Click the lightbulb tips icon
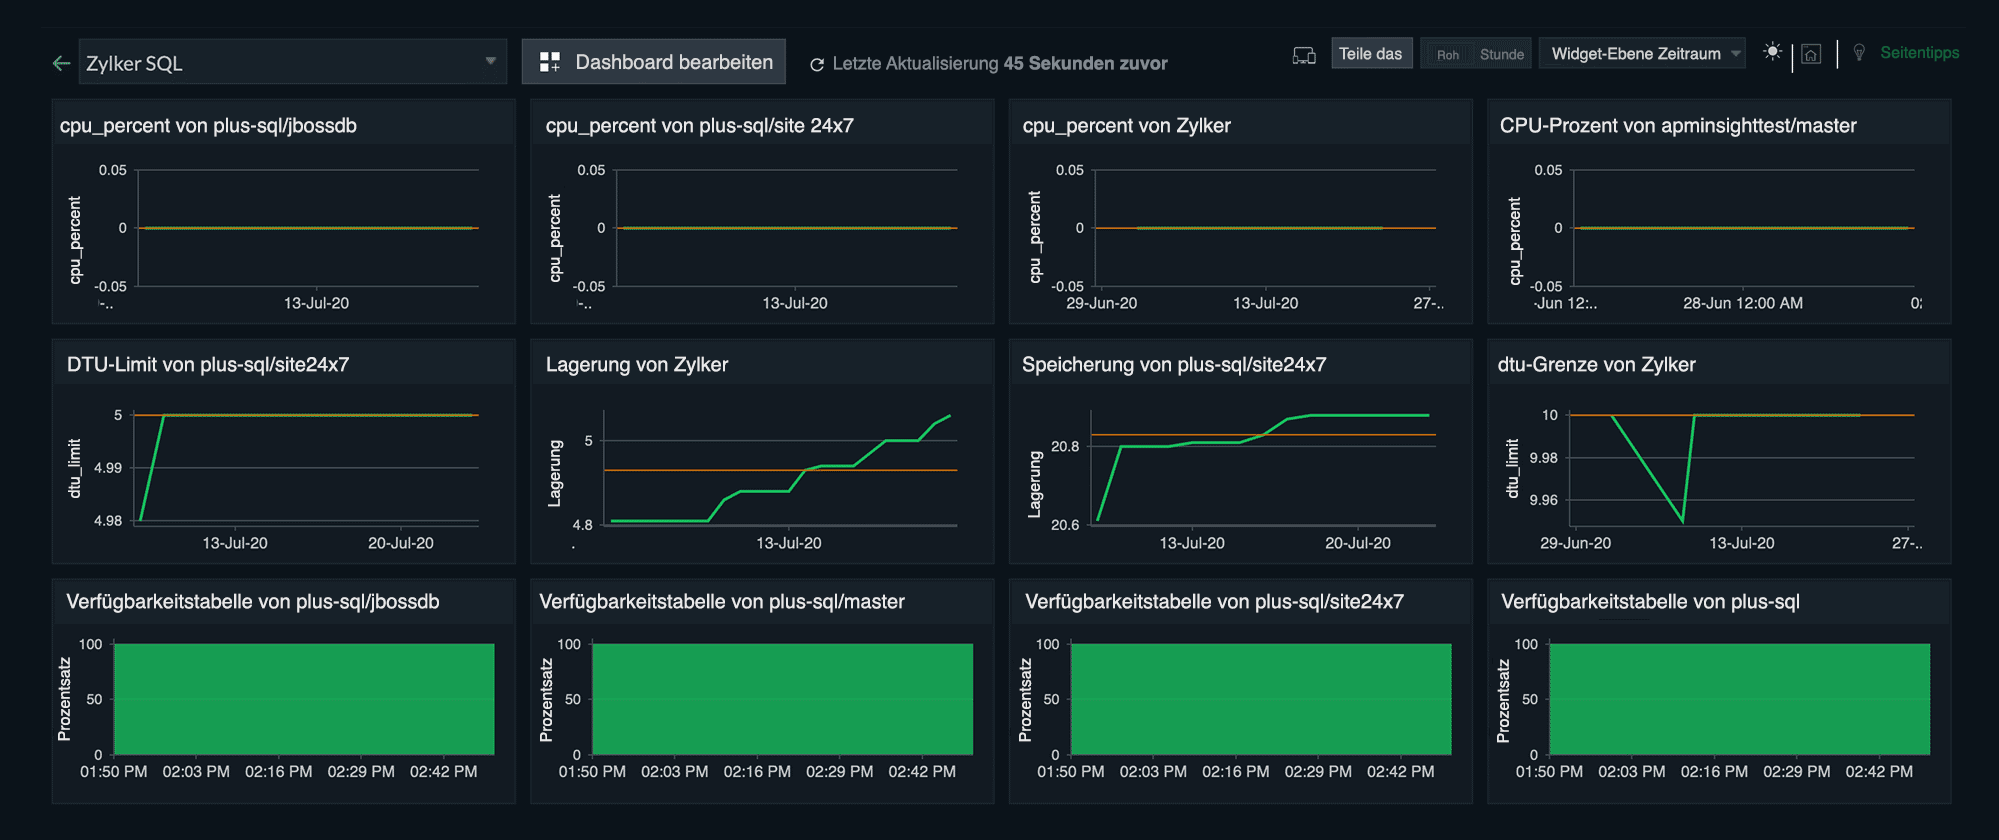 point(1859,53)
